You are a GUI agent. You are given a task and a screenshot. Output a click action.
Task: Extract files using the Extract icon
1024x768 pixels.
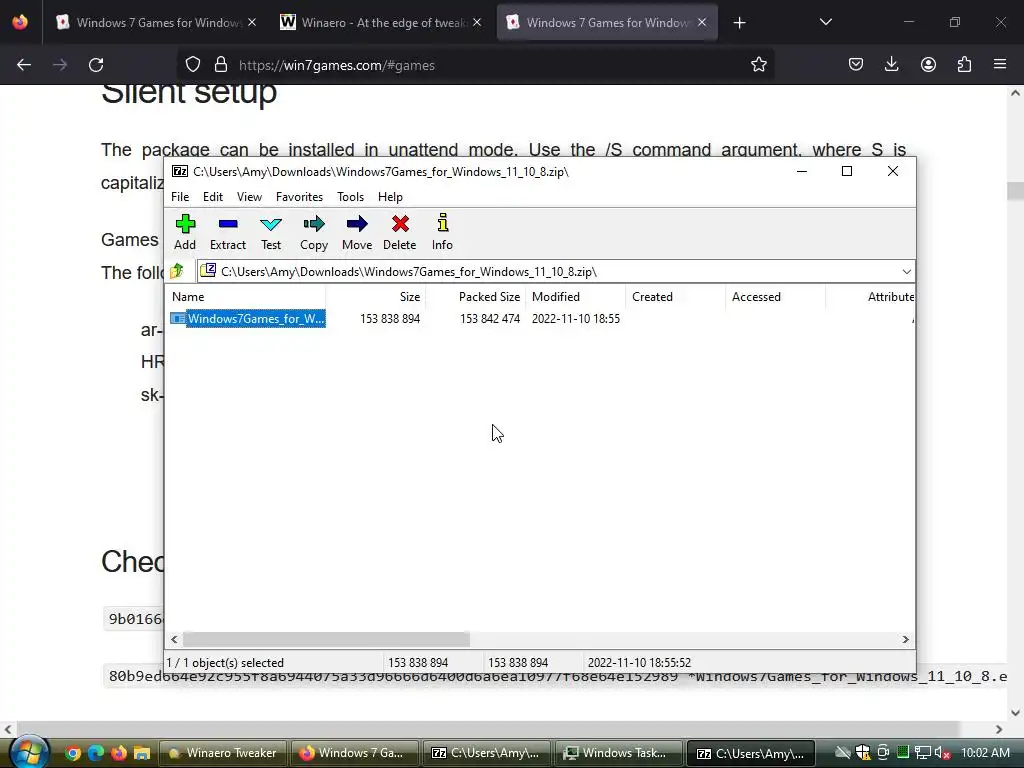(x=227, y=232)
